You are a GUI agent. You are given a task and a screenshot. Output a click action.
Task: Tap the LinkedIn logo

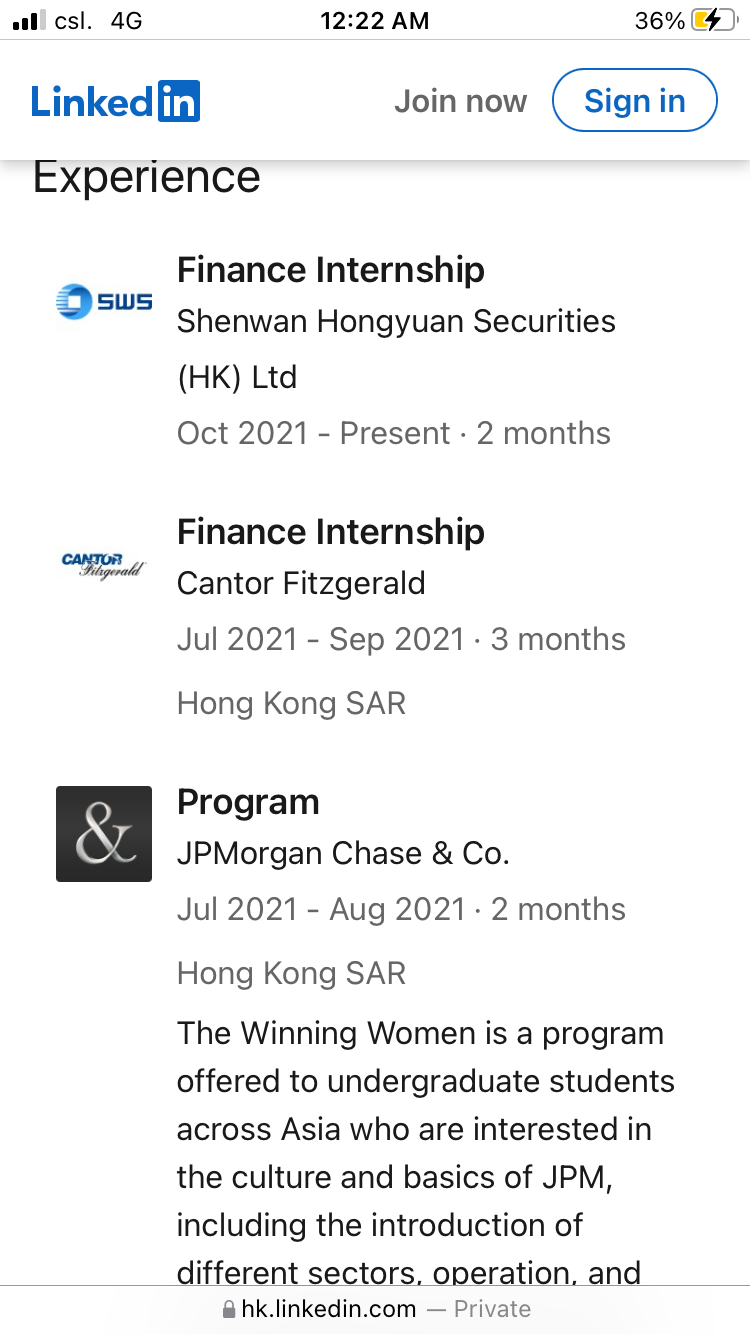116,101
